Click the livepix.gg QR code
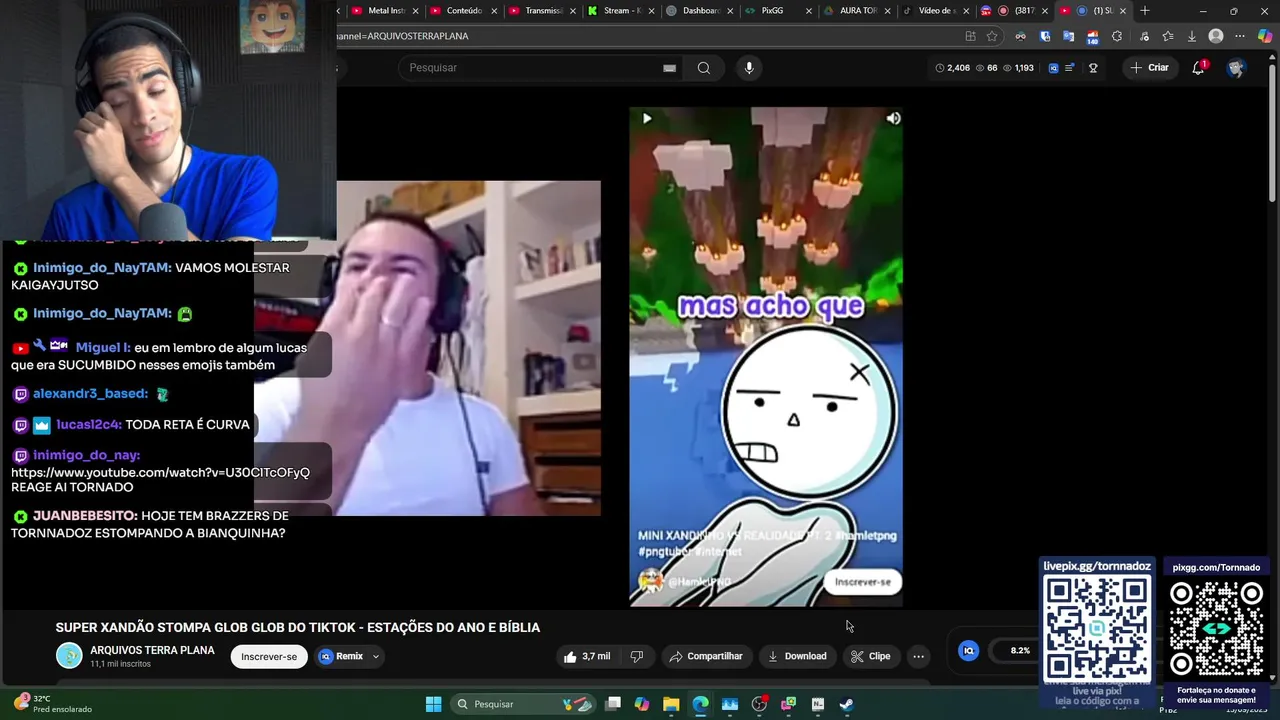This screenshot has height=720, width=1280. pyautogui.click(x=1097, y=629)
